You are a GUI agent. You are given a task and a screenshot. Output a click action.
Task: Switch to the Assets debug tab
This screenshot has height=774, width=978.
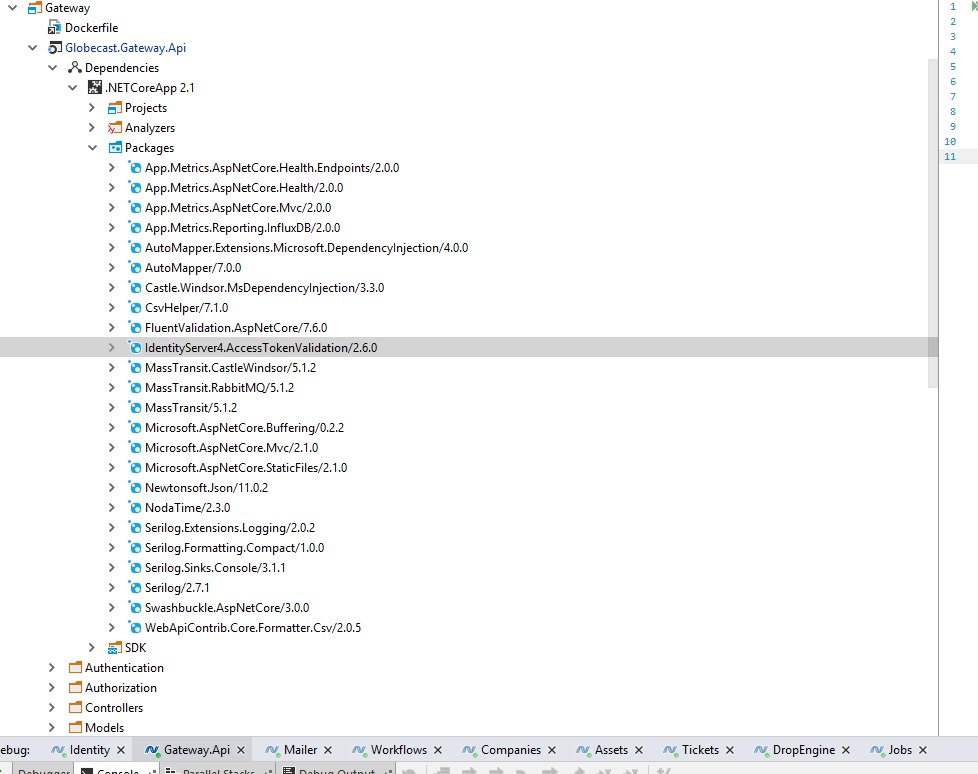tap(611, 750)
